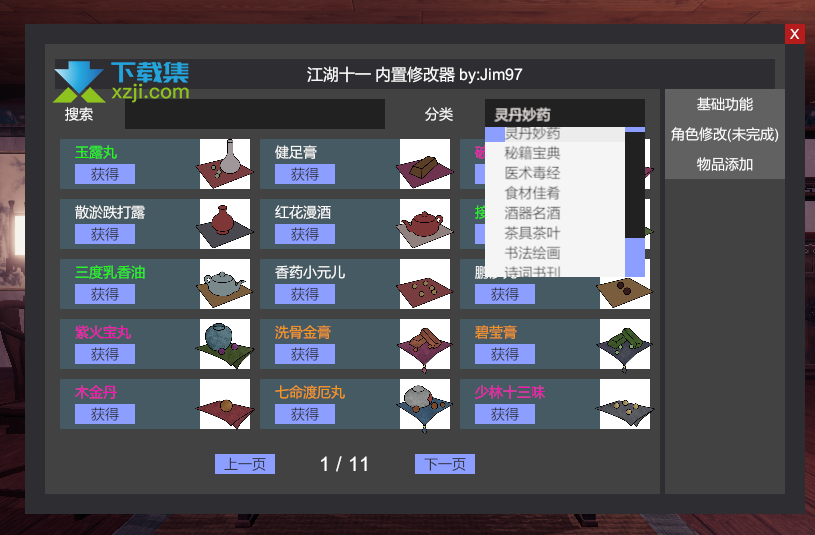815x535 pixels.
Task: Click the 健足膏 item image
Action: click(x=425, y=164)
